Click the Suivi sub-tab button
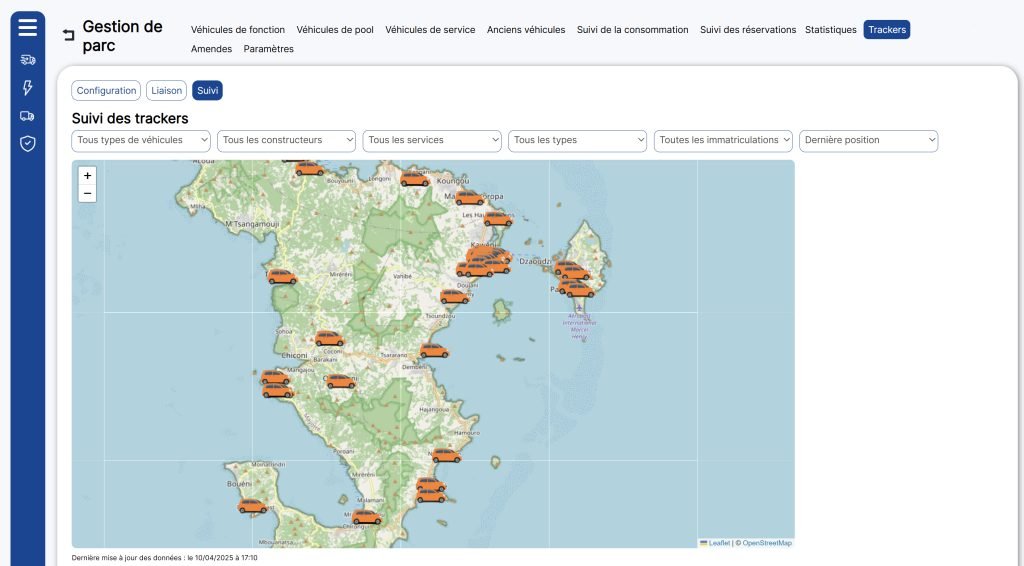Viewport: 1024px width, 566px height. click(208, 91)
